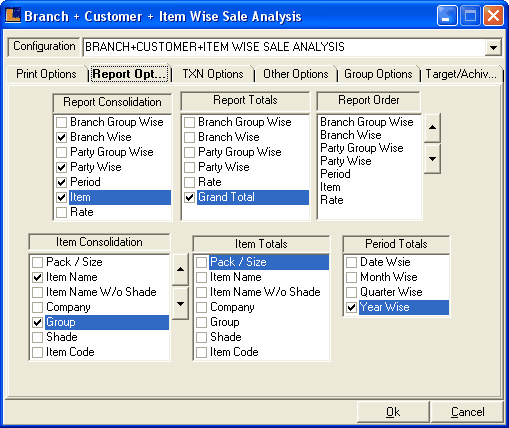Click the Item Totals header

pyautogui.click(x=261, y=244)
